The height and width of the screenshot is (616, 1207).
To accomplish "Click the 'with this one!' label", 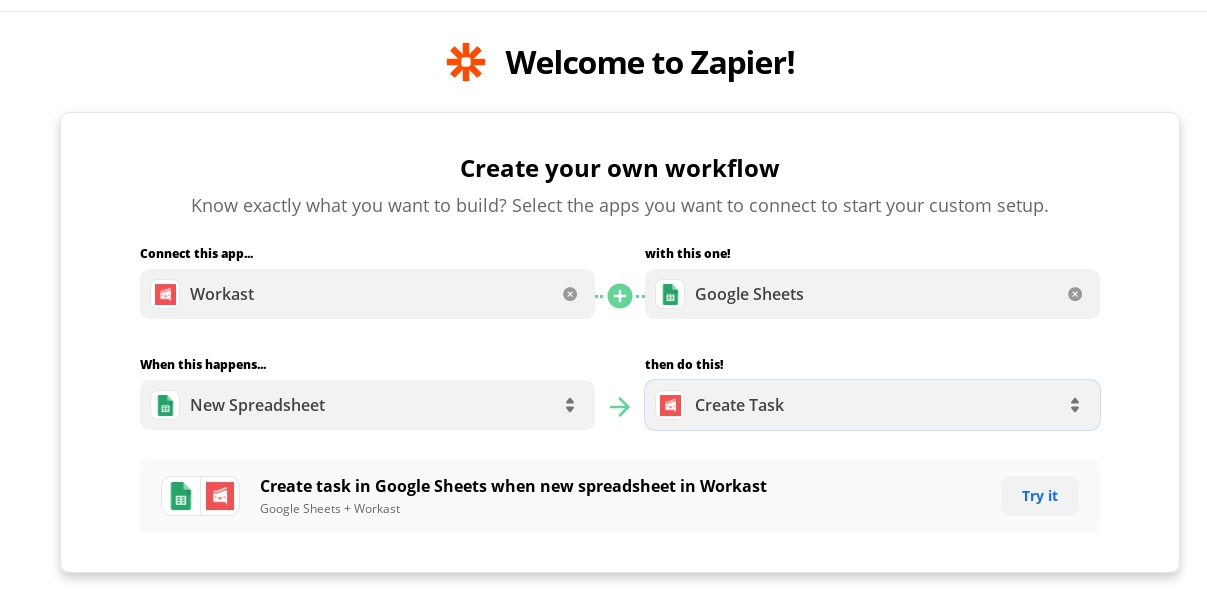I will (x=688, y=253).
